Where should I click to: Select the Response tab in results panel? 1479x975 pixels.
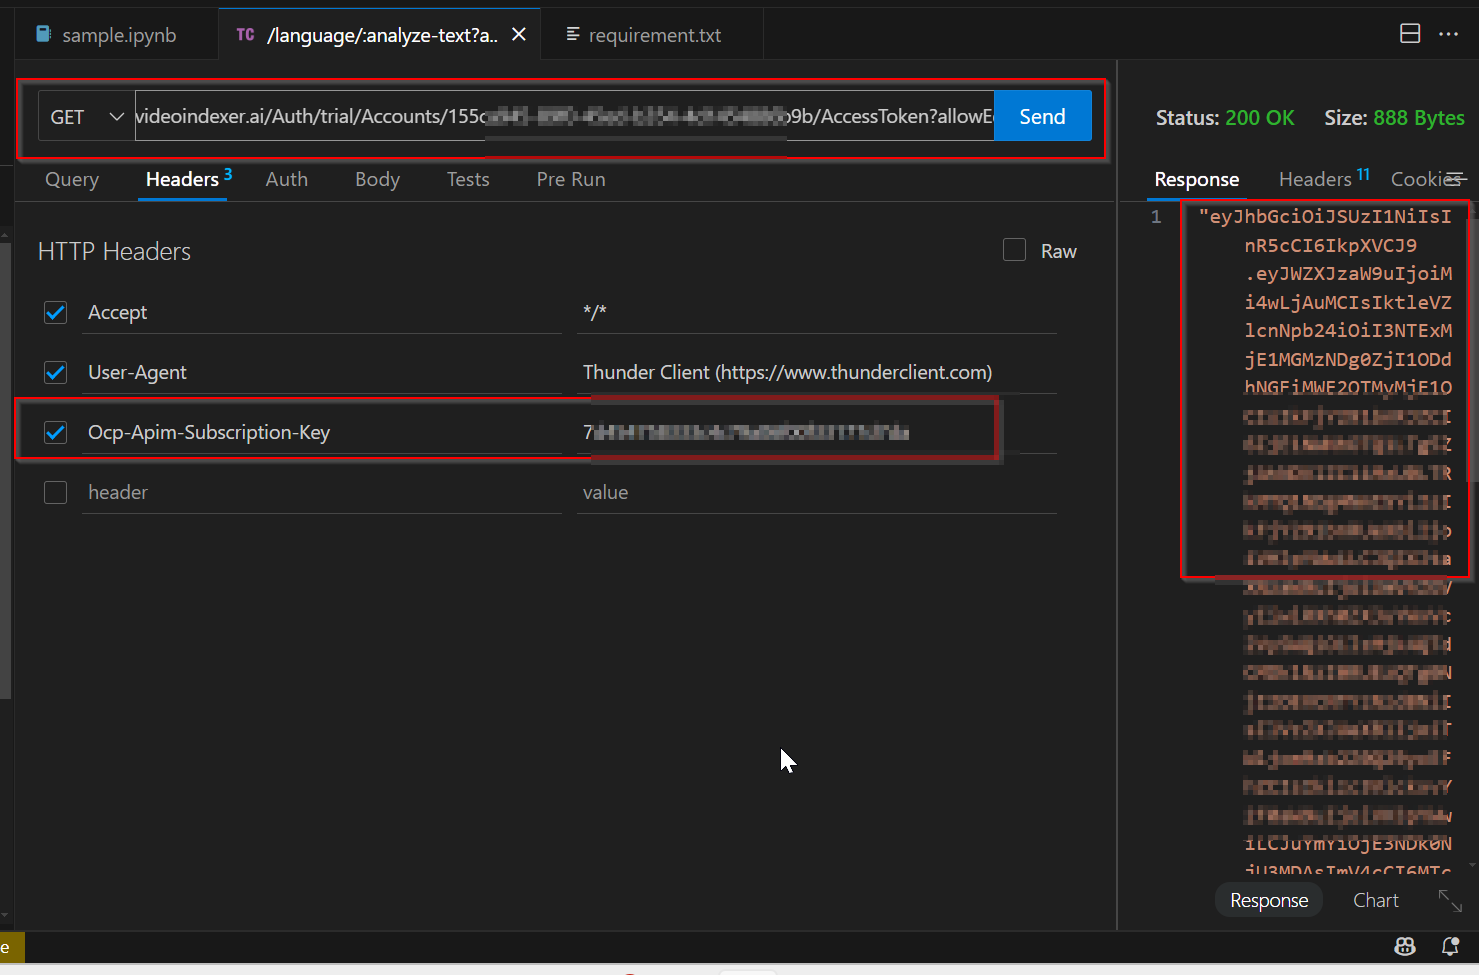tap(1196, 180)
